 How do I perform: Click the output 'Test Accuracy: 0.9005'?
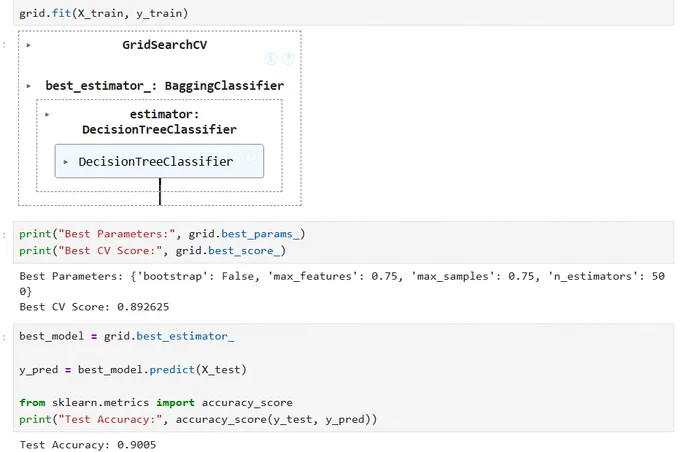tap(88, 445)
